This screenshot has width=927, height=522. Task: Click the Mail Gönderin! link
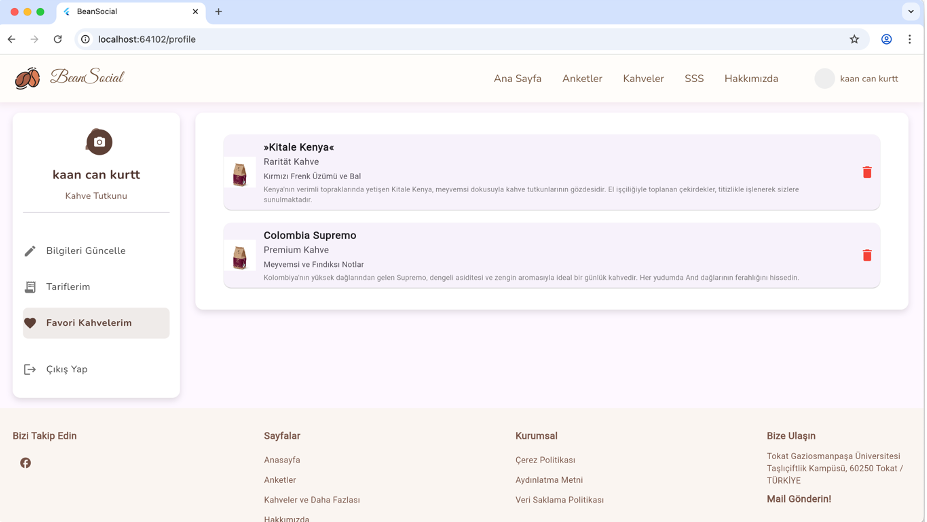(799, 499)
